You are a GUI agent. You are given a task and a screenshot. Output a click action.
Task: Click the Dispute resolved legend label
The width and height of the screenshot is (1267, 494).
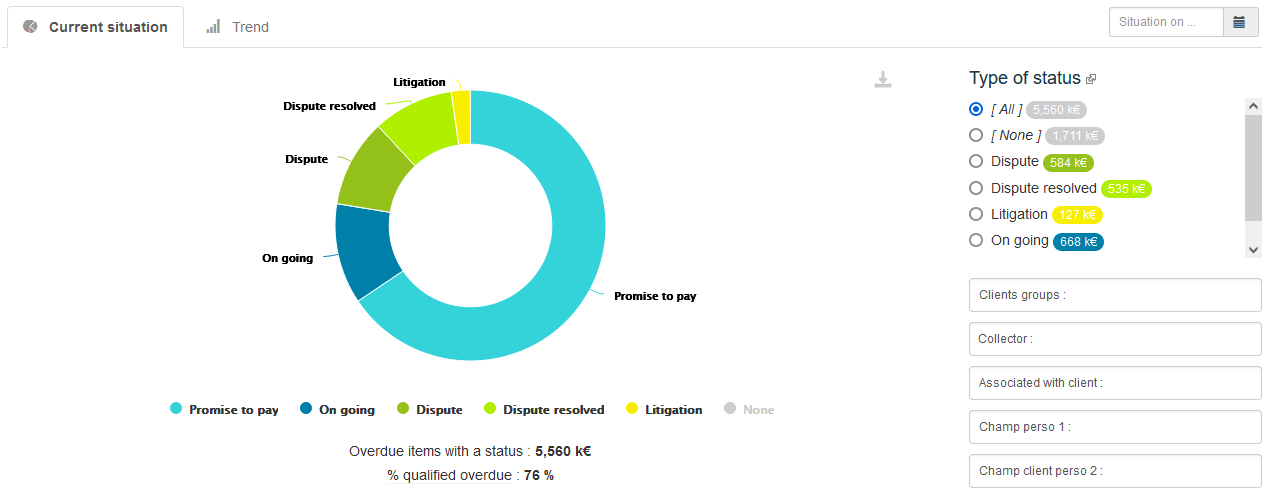(553, 410)
